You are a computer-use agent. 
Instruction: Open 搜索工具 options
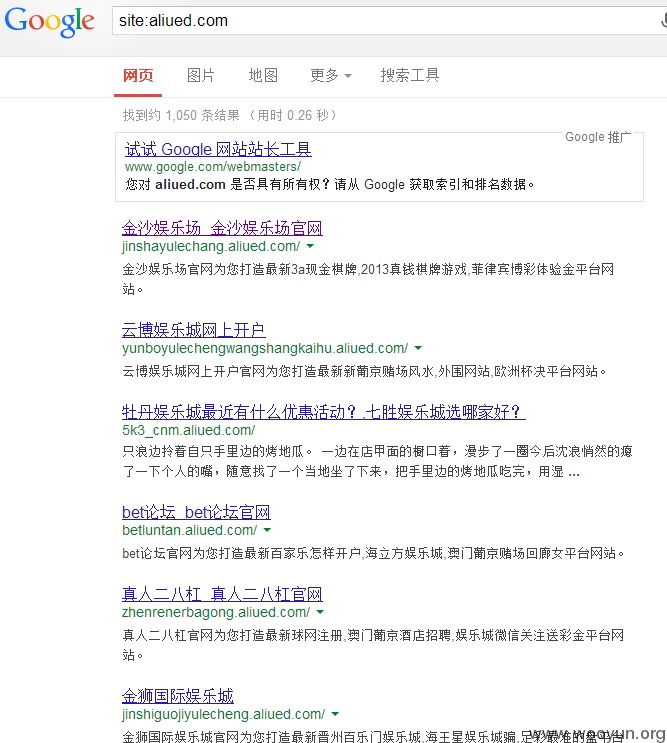point(410,75)
